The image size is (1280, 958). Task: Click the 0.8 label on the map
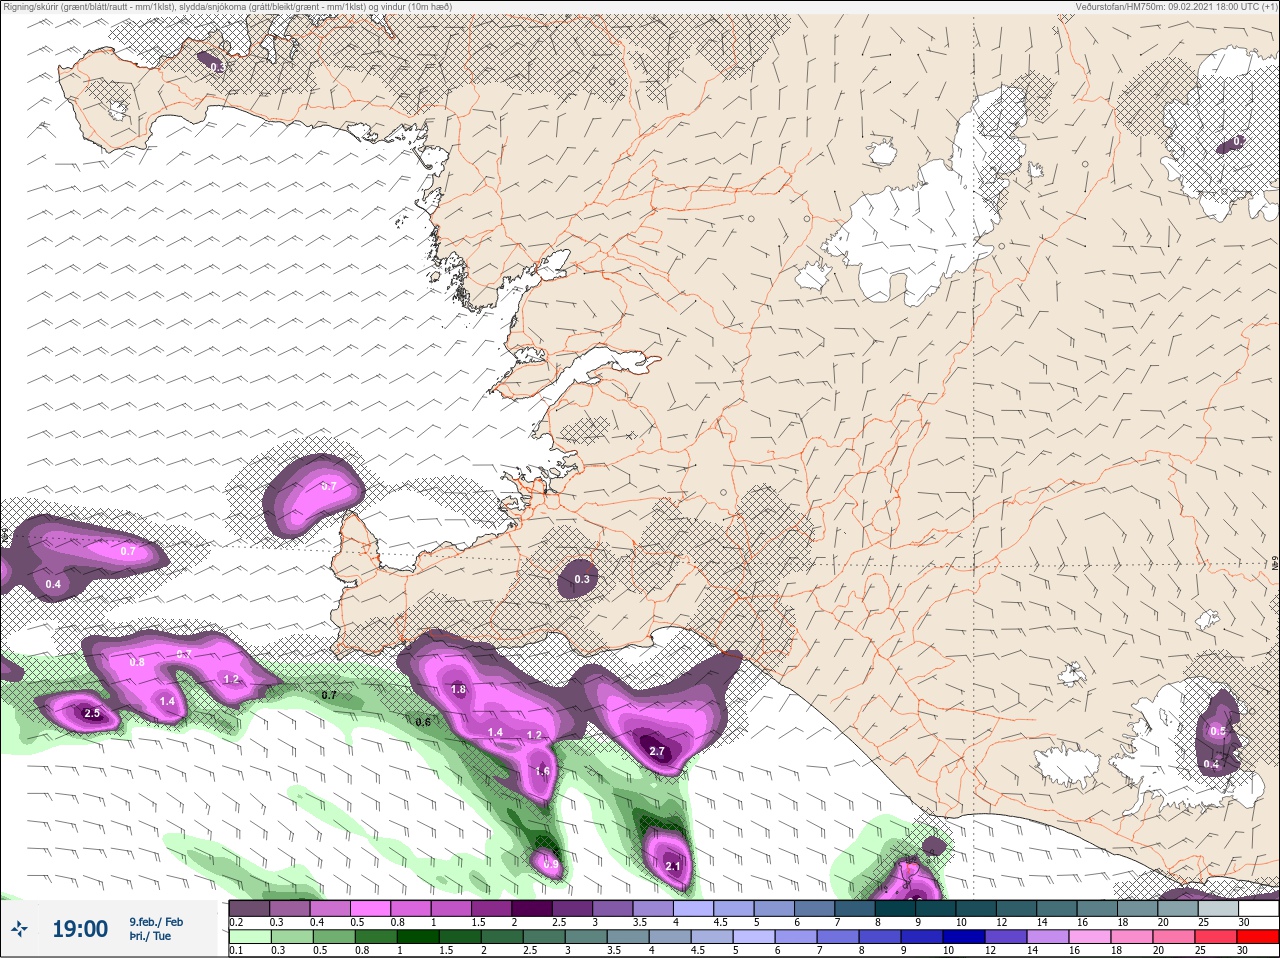click(137, 663)
